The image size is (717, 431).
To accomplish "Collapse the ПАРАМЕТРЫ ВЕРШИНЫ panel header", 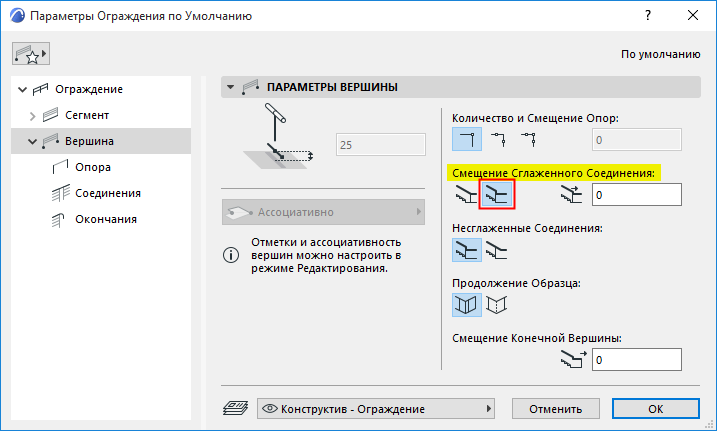I will 231,87.
